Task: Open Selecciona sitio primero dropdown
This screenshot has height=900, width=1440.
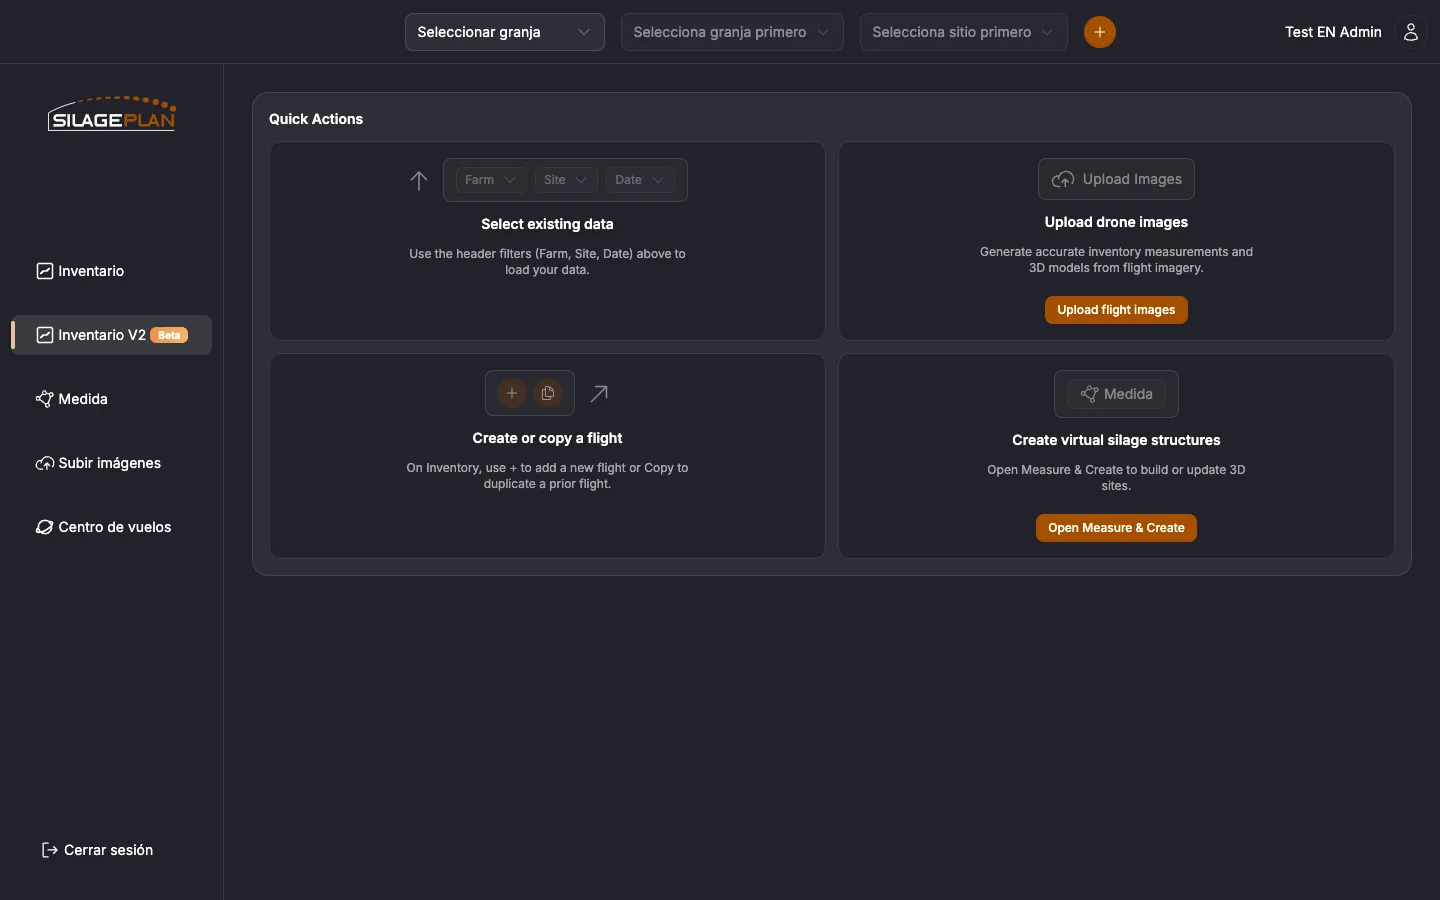Action: [x=964, y=32]
